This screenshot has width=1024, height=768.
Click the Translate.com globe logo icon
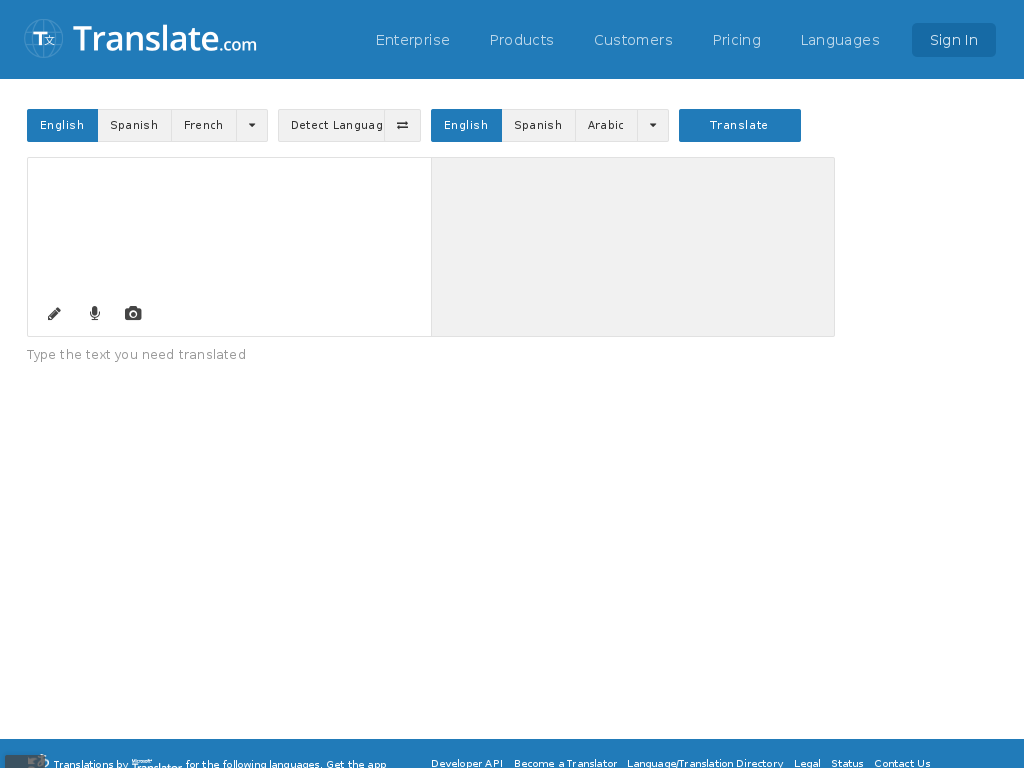pyautogui.click(x=43, y=39)
